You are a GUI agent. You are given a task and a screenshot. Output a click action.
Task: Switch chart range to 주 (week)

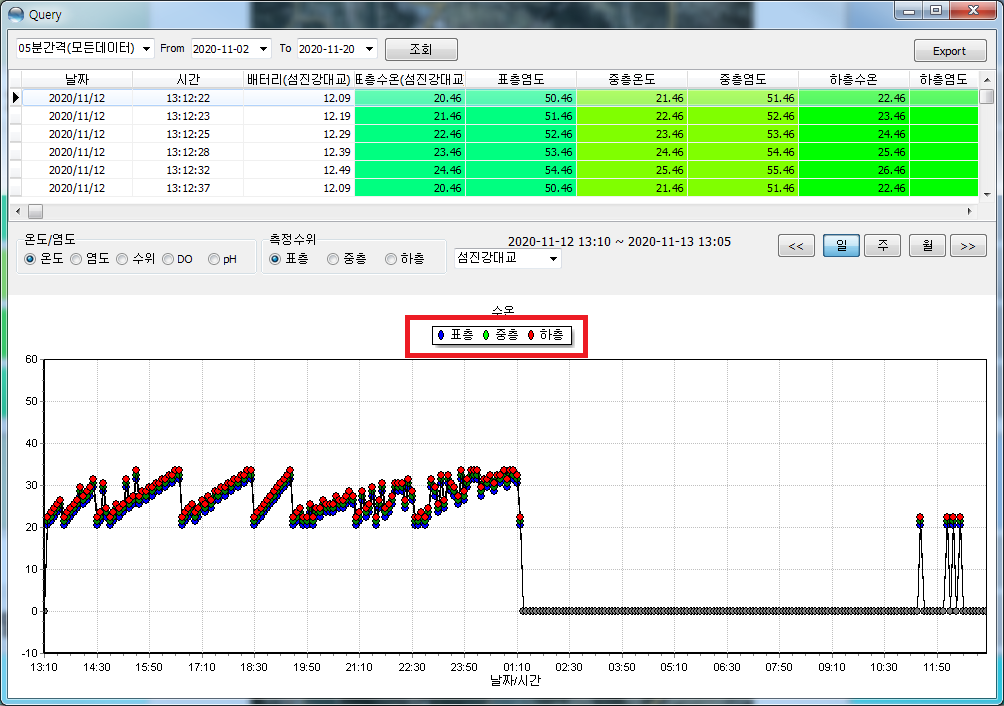[882, 246]
